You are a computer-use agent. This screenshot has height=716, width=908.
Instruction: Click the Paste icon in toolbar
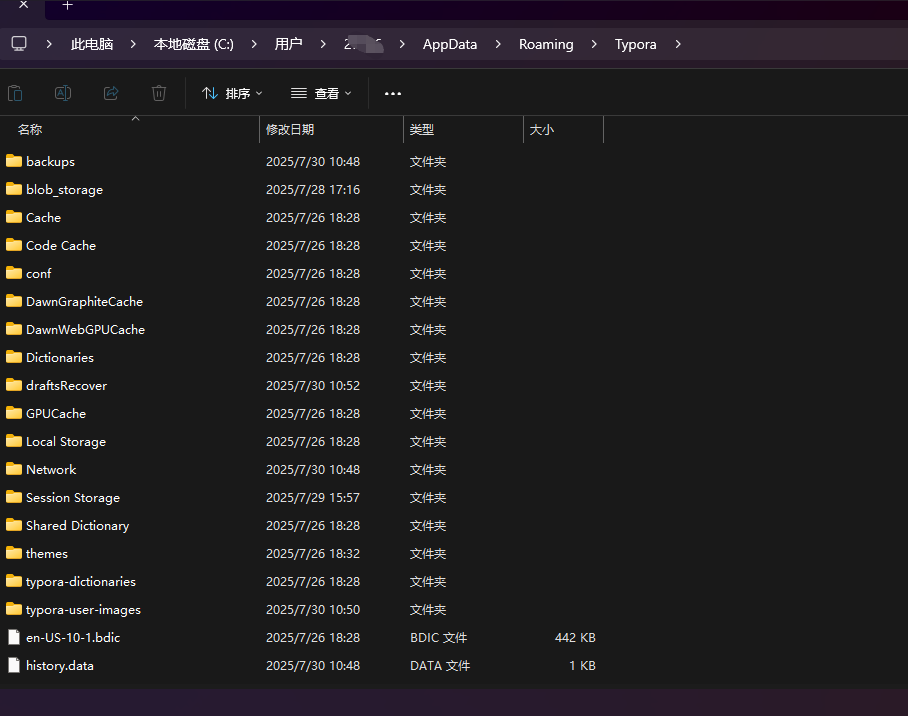tap(15, 93)
